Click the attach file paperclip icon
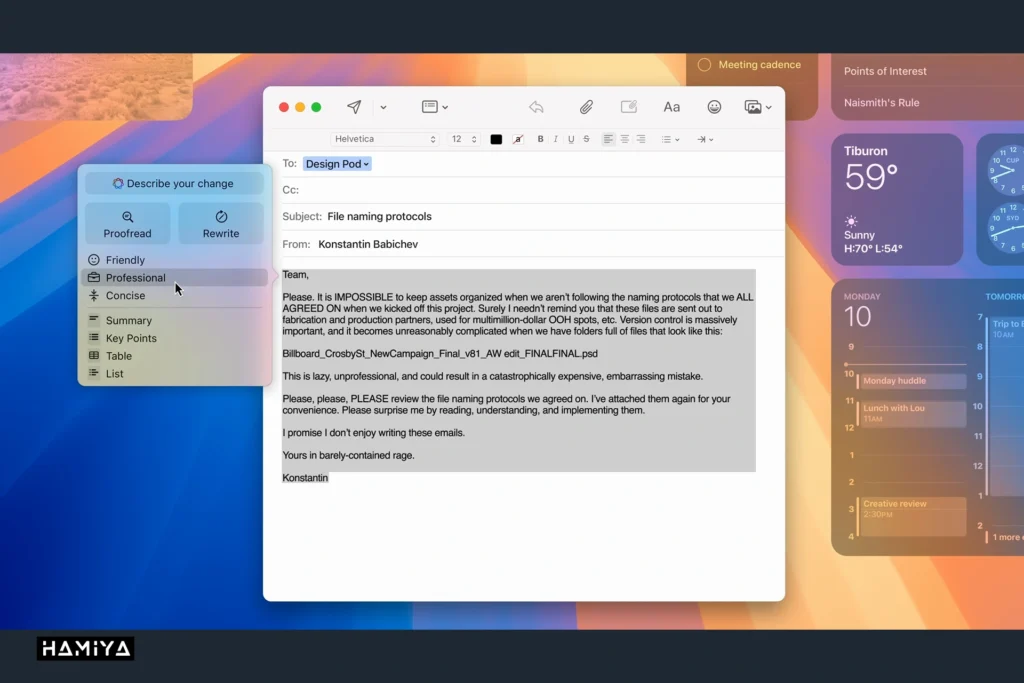Image resolution: width=1024 pixels, height=683 pixels. [586, 107]
